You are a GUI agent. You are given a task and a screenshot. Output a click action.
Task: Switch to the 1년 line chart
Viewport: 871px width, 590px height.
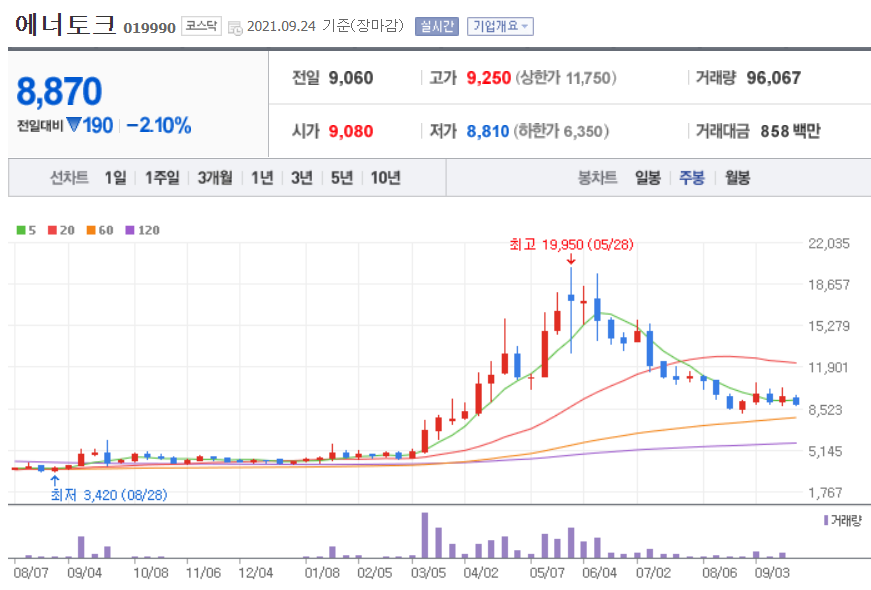point(262,178)
